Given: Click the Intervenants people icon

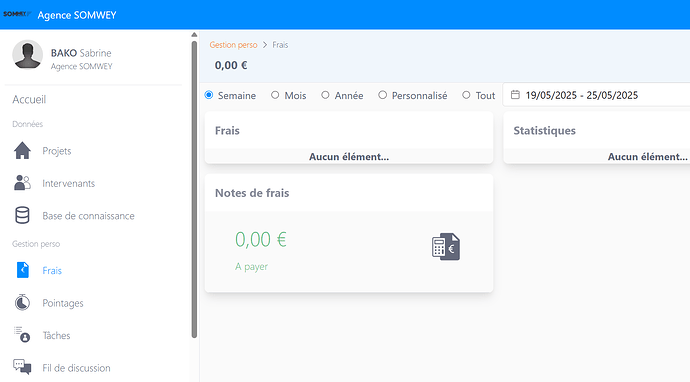Looking at the screenshot, I should tap(22, 183).
